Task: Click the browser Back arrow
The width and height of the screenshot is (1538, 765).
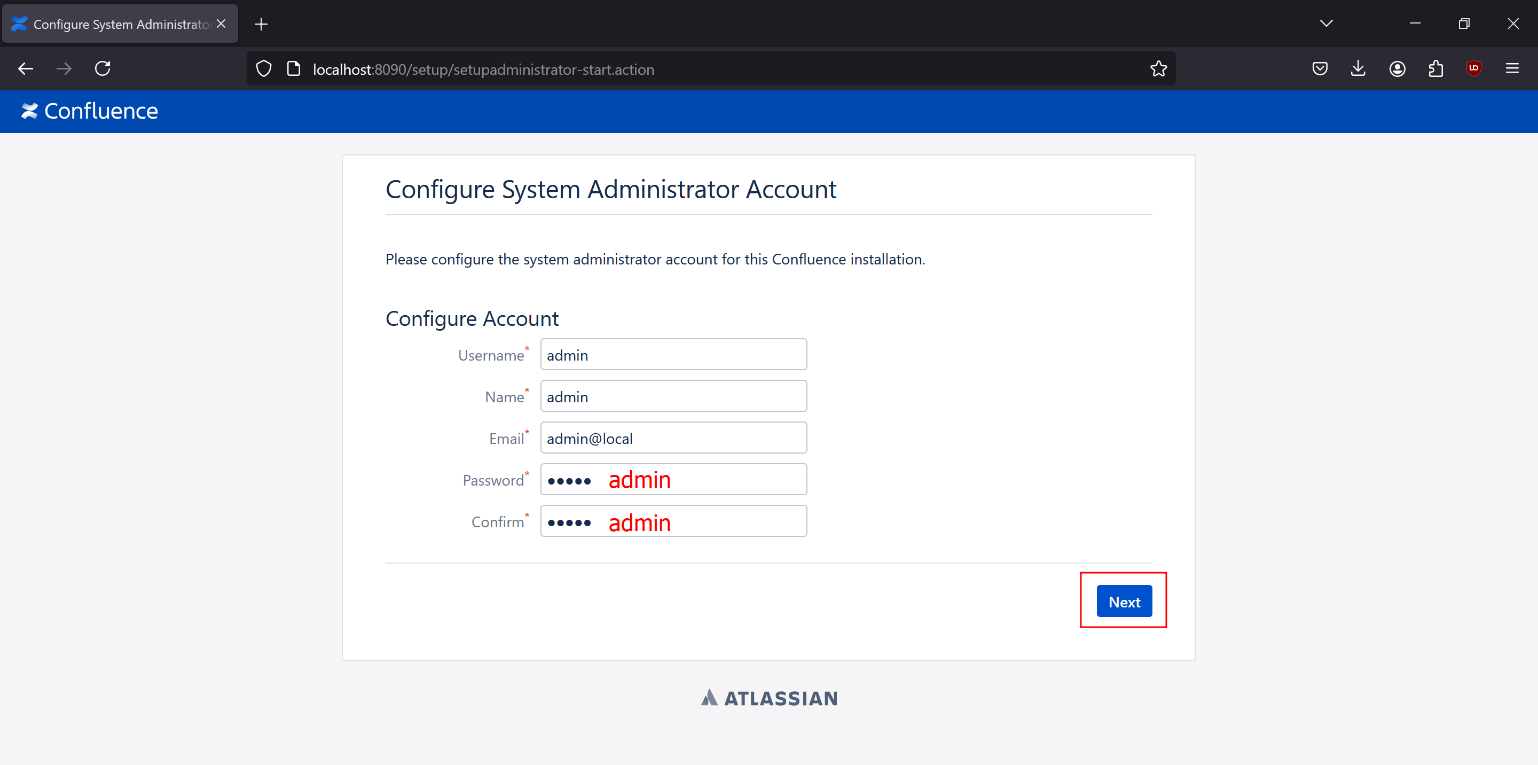Action: coord(26,69)
